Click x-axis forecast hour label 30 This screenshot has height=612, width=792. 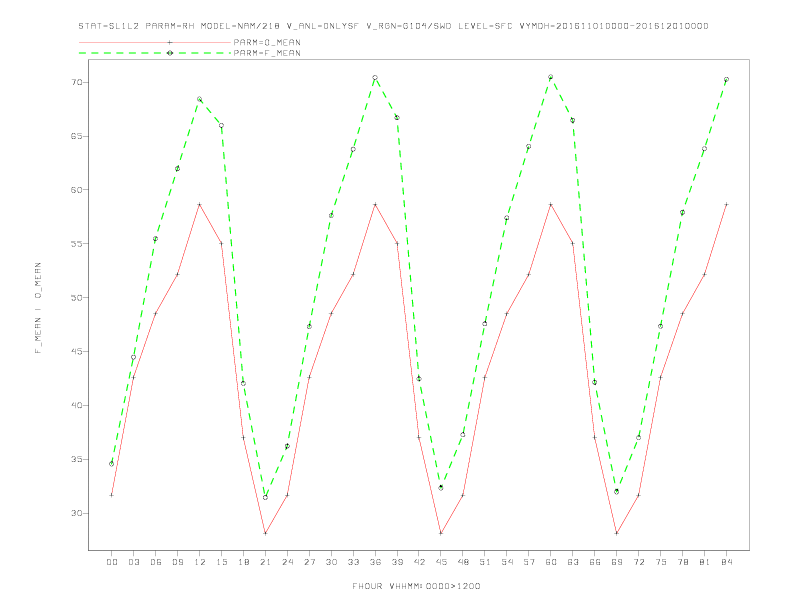pyautogui.click(x=331, y=562)
